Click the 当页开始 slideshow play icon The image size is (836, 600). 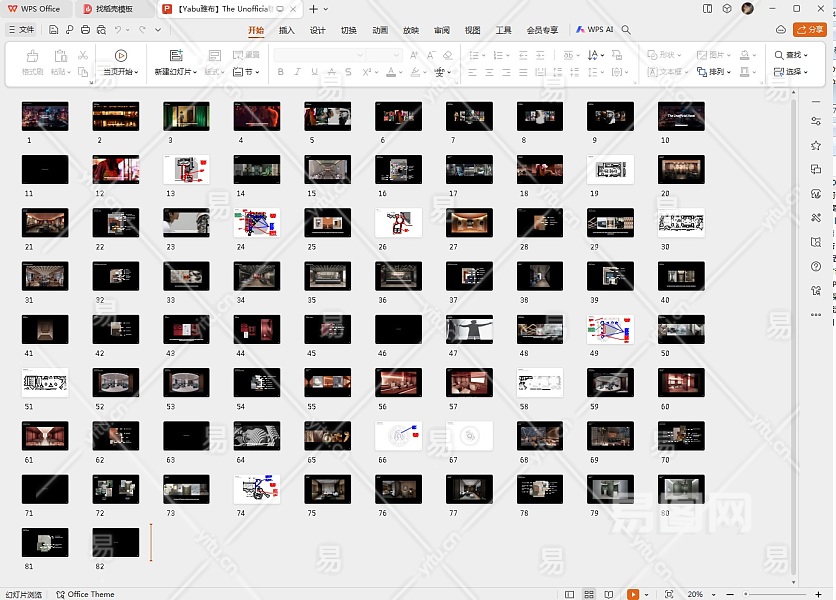coord(120,56)
